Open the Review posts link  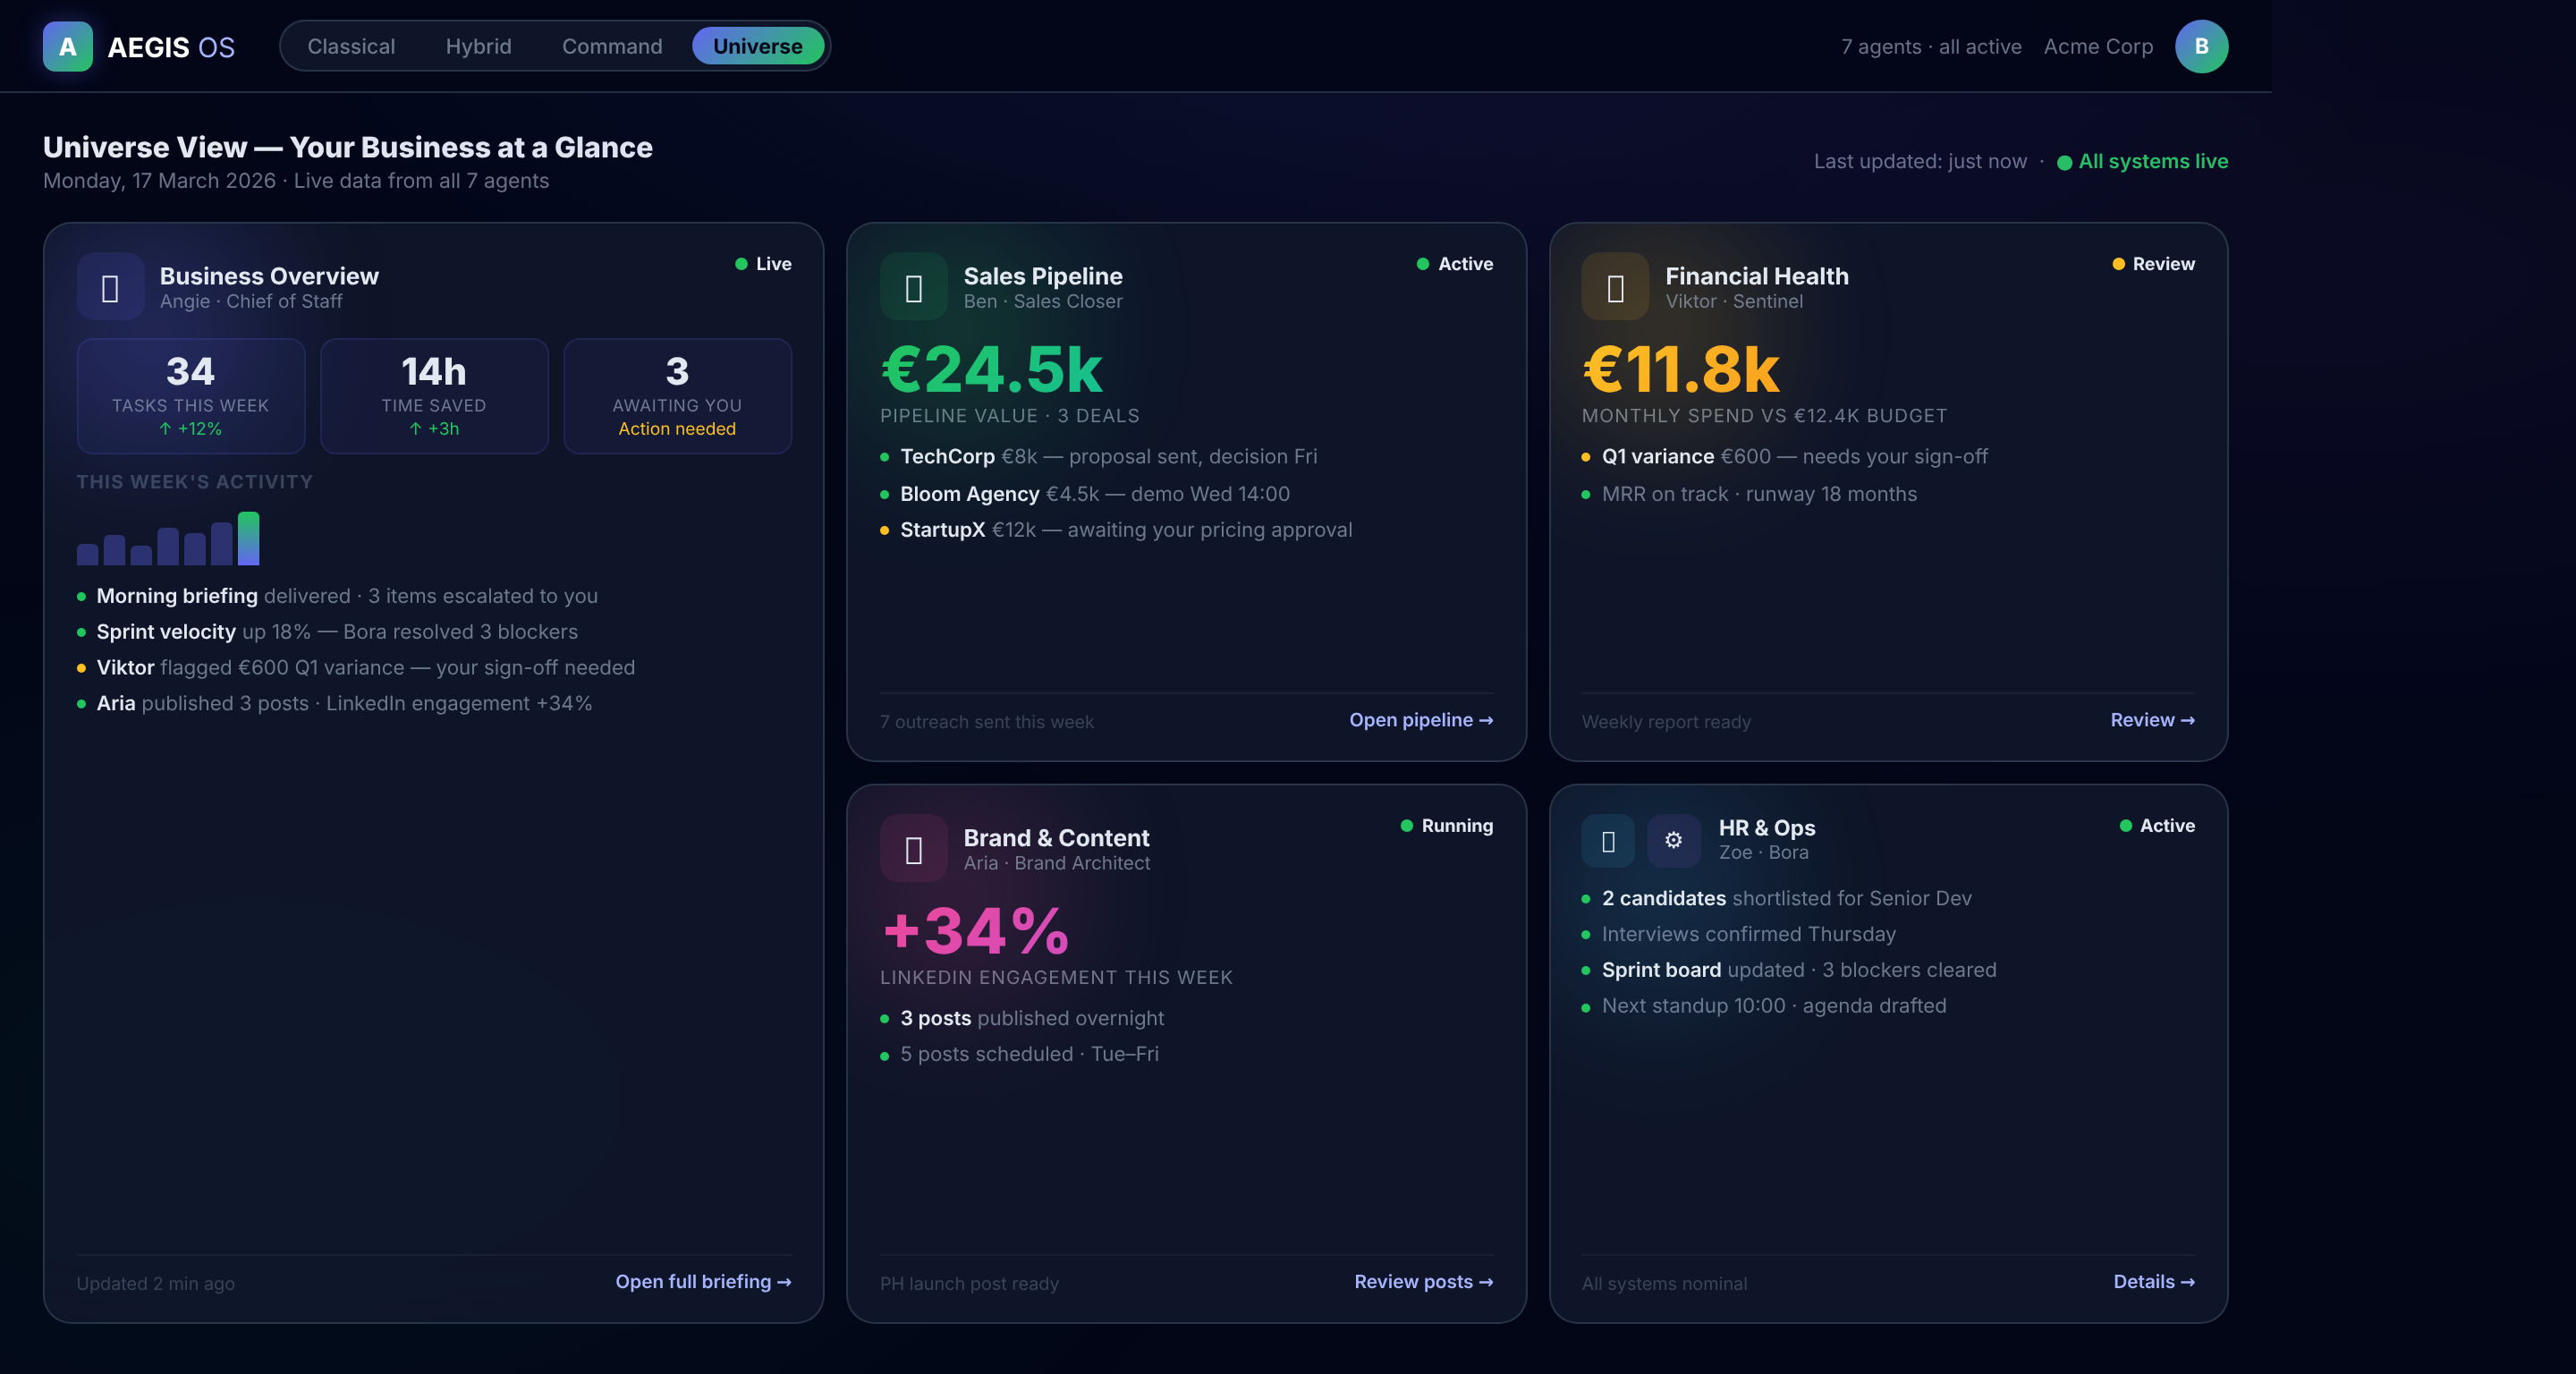(1422, 1281)
